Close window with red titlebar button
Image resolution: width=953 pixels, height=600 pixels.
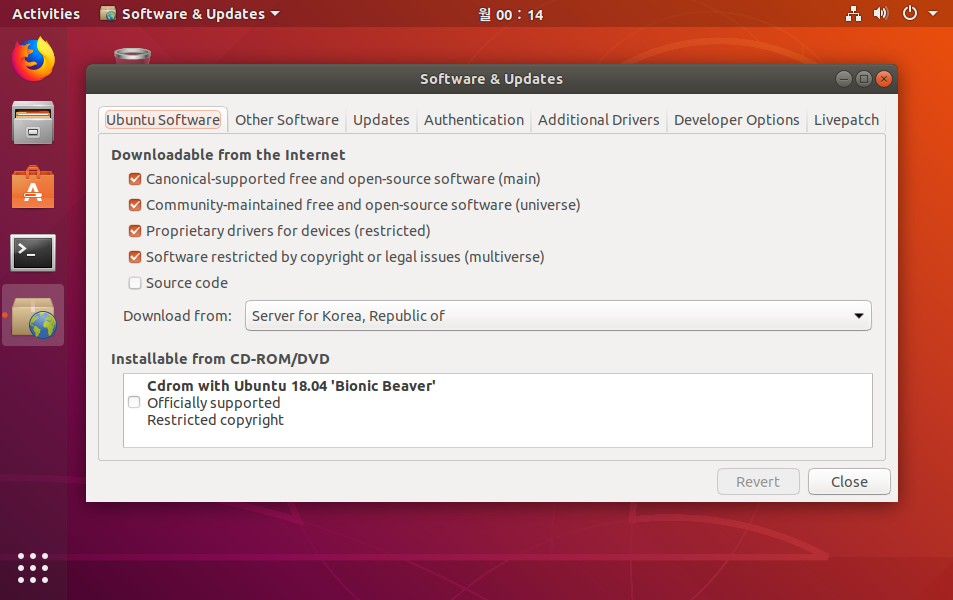884,79
